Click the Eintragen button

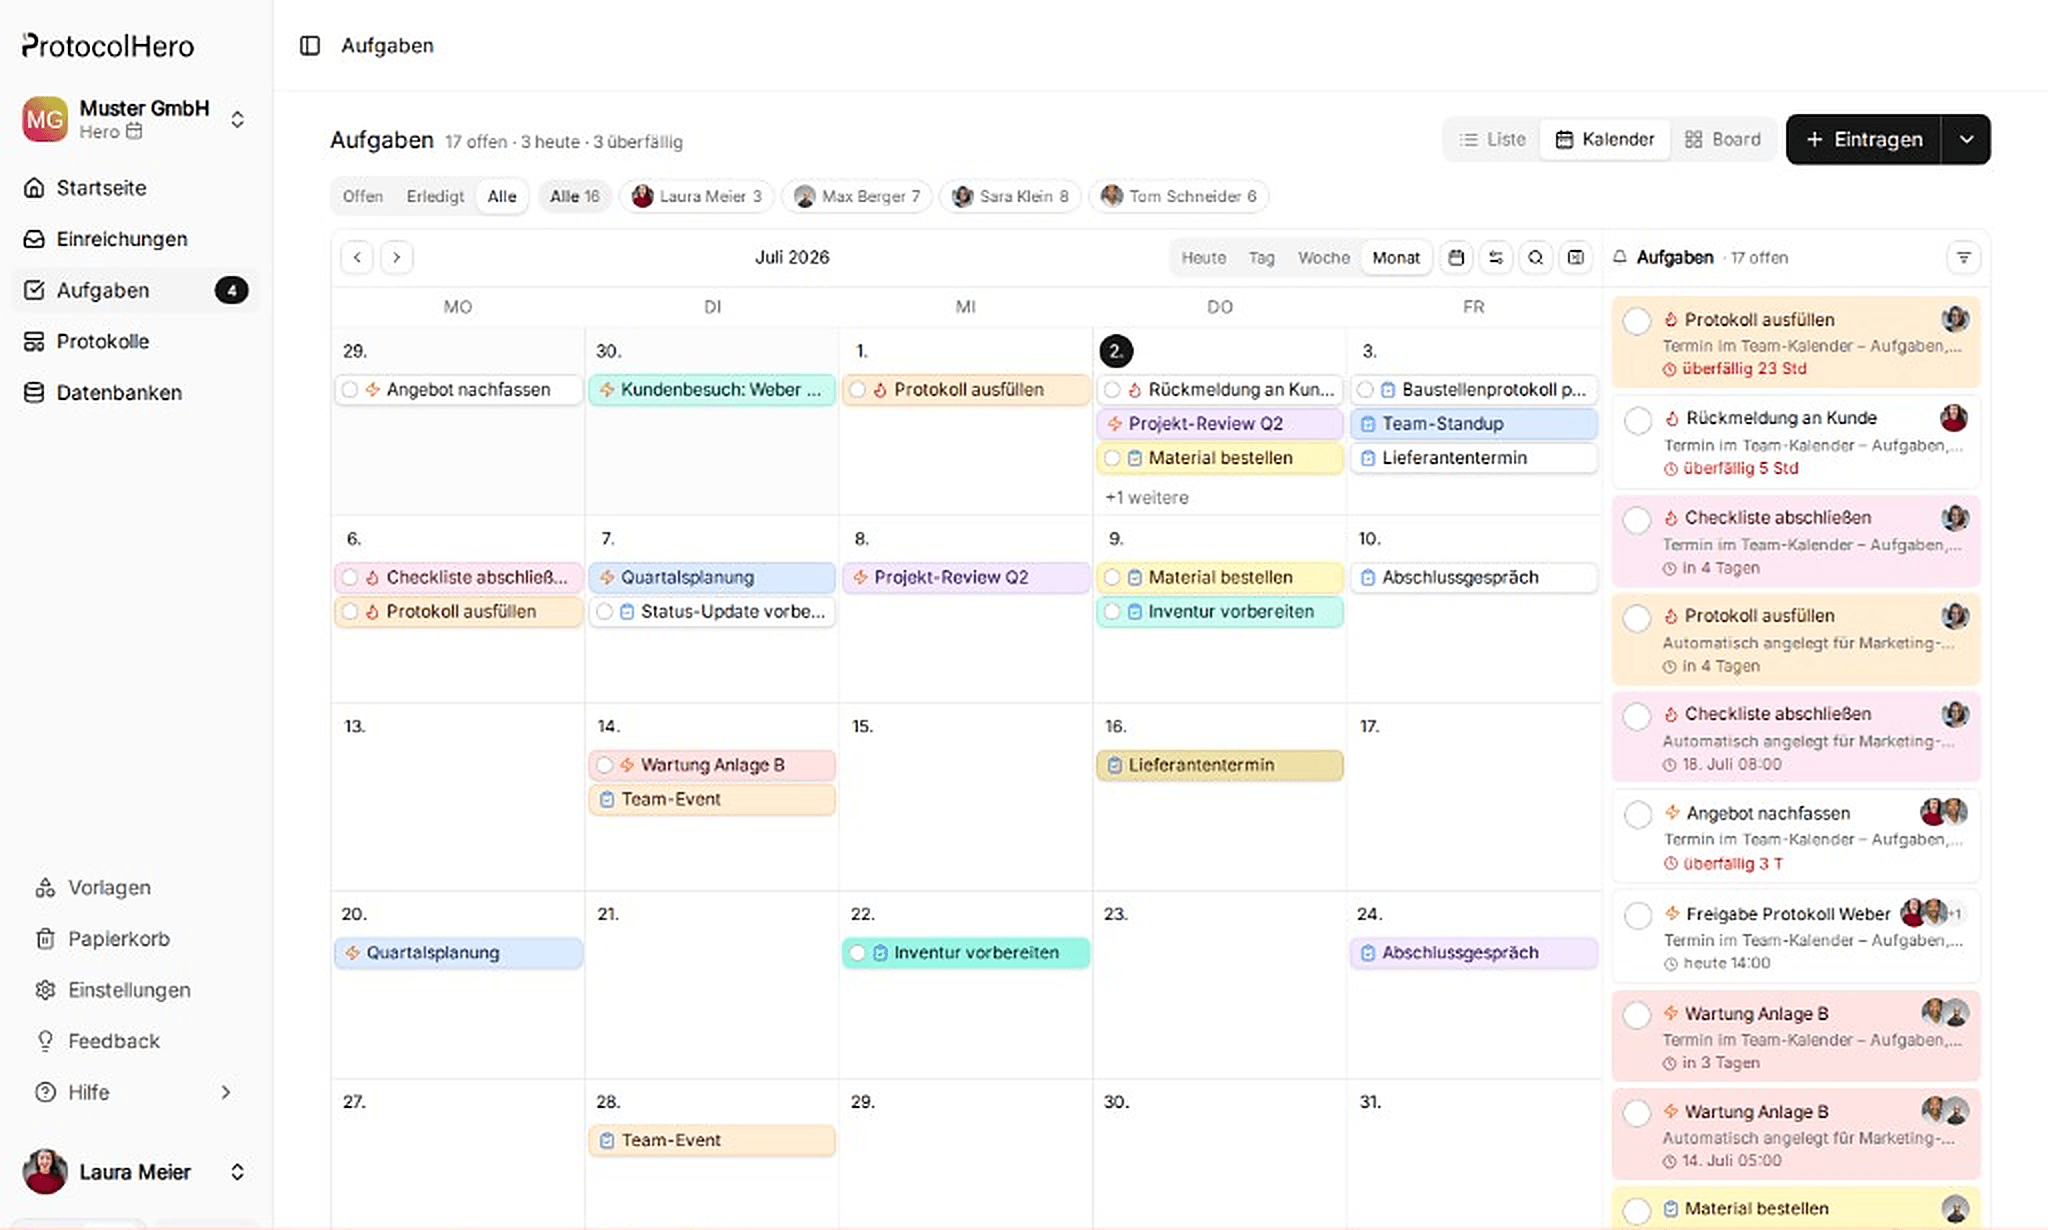1864,139
